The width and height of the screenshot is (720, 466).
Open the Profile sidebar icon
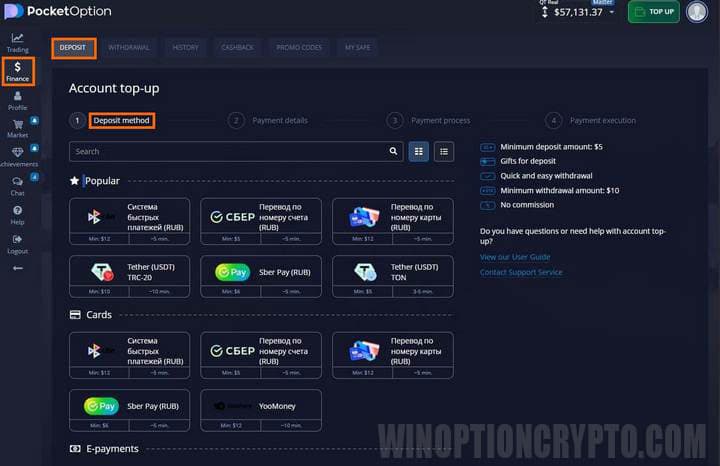[17, 100]
